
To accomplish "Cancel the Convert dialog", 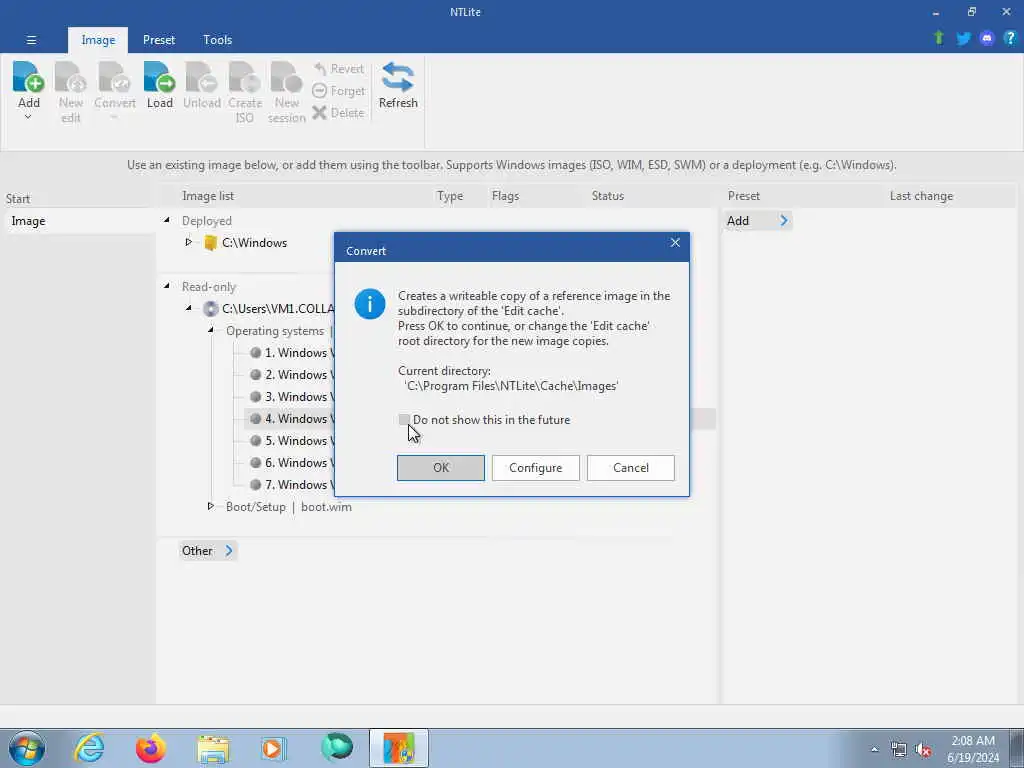I will tap(630, 468).
